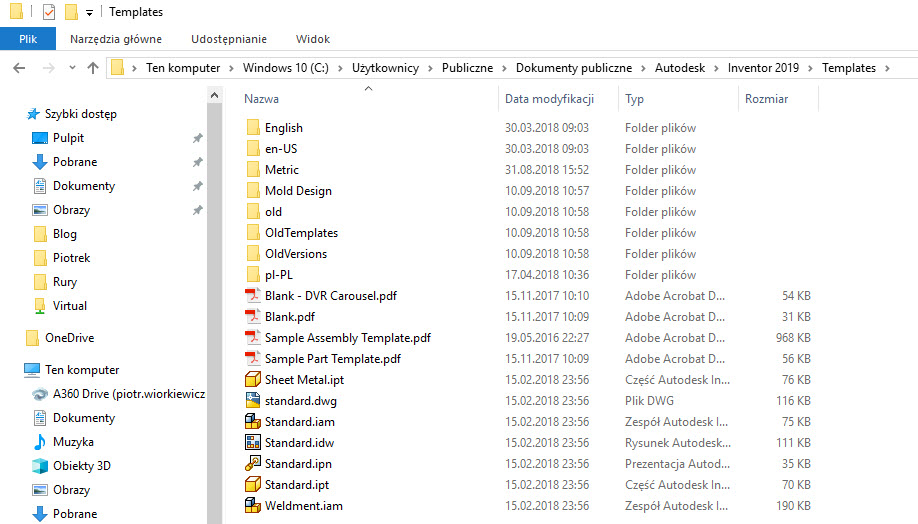Viewport: 918px width, 524px height.
Task: Open the Plik menu
Action: click(x=28, y=39)
